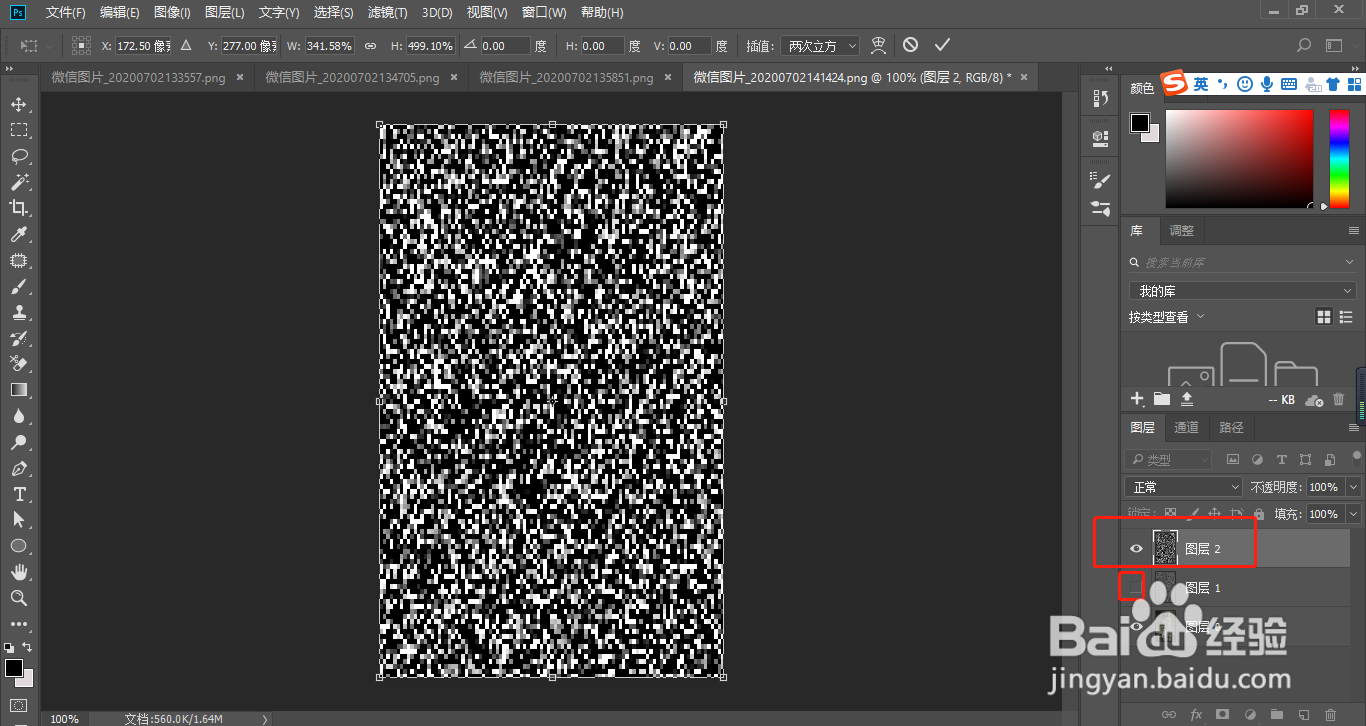
Task: Click the rotation angle 0.00 field
Action: (x=505, y=46)
